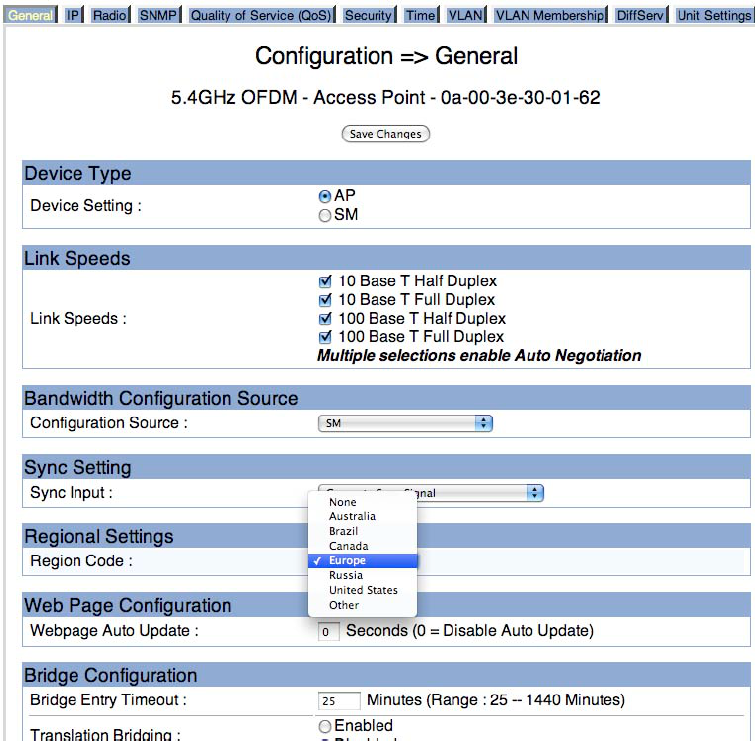Viewport: 755px width, 741px height.
Task: Click the Bridge Entry Timeout minutes field
Action: pyautogui.click(x=339, y=701)
